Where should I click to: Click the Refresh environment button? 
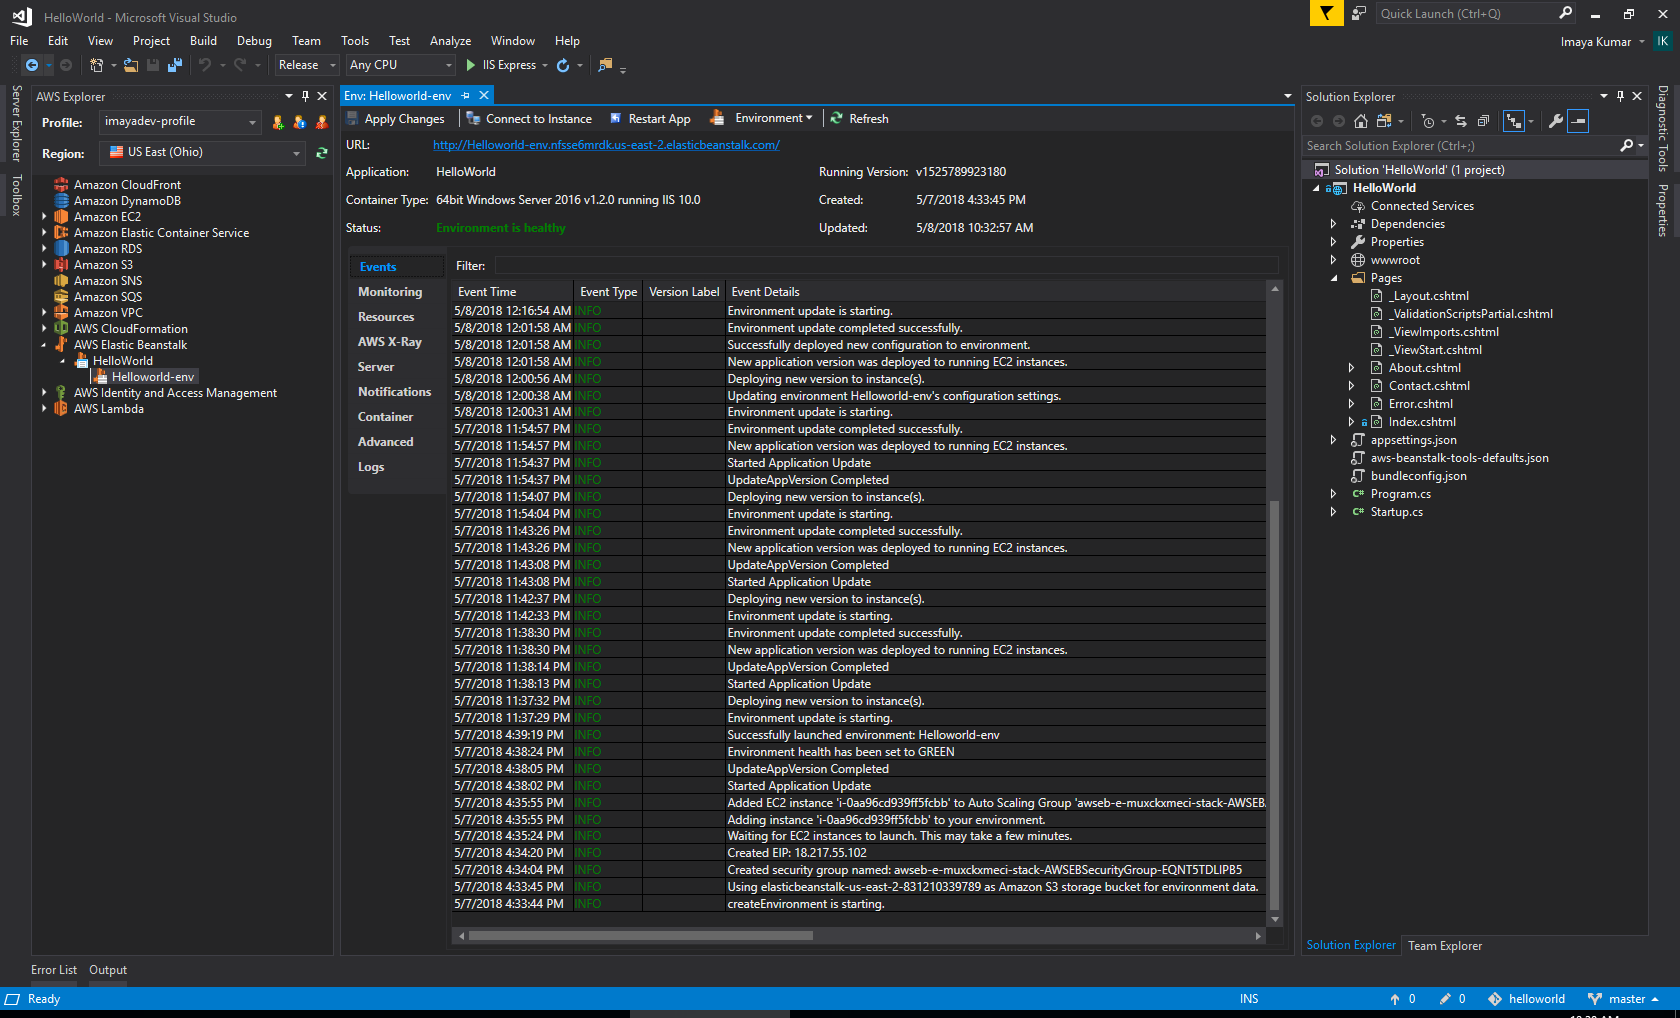[859, 118]
